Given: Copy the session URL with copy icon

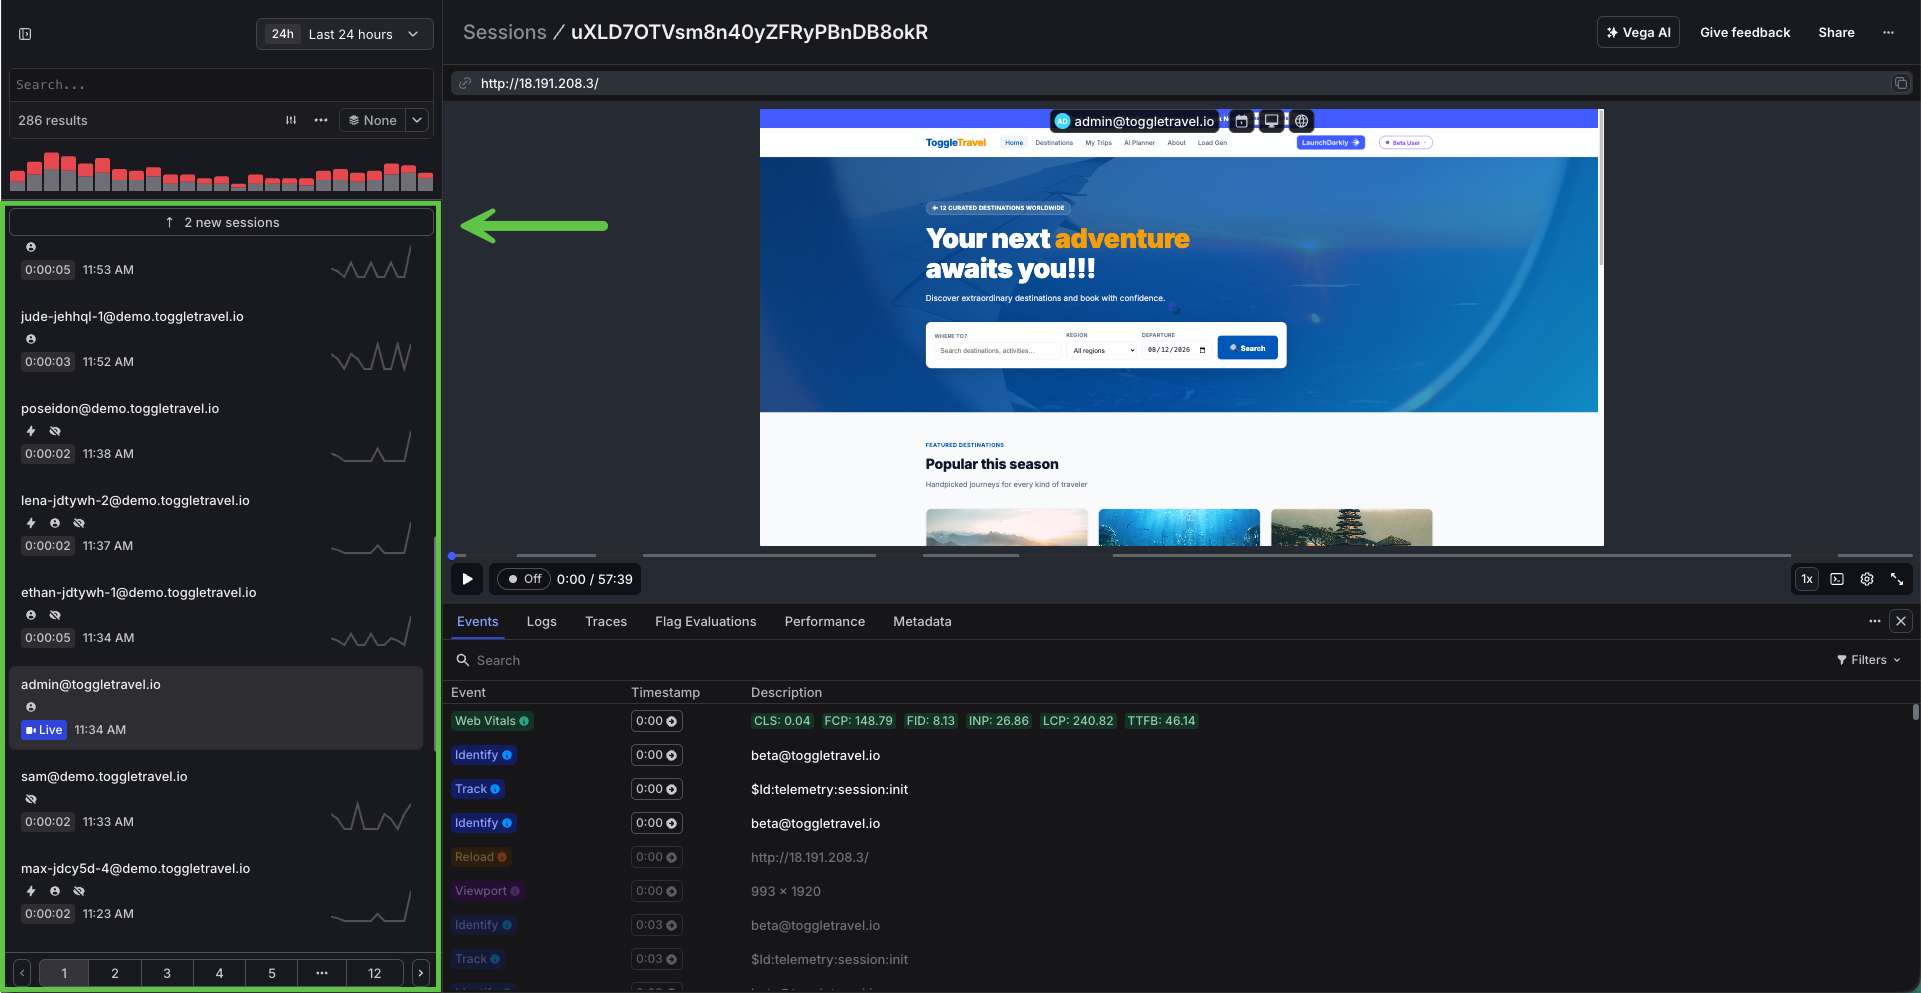Looking at the screenshot, I should tap(1901, 83).
